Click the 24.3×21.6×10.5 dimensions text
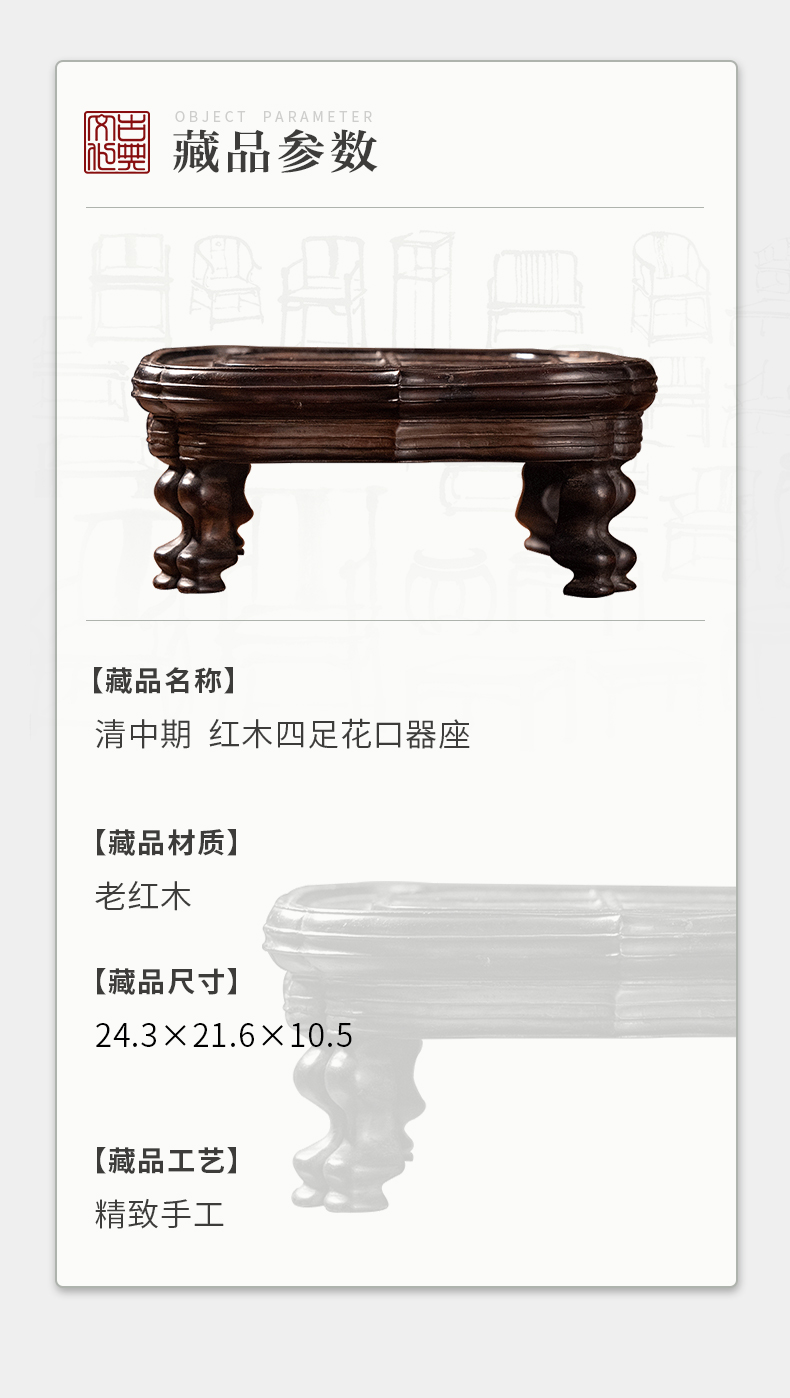The width and height of the screenshot is (790, 1398). tap(224, 1035)
